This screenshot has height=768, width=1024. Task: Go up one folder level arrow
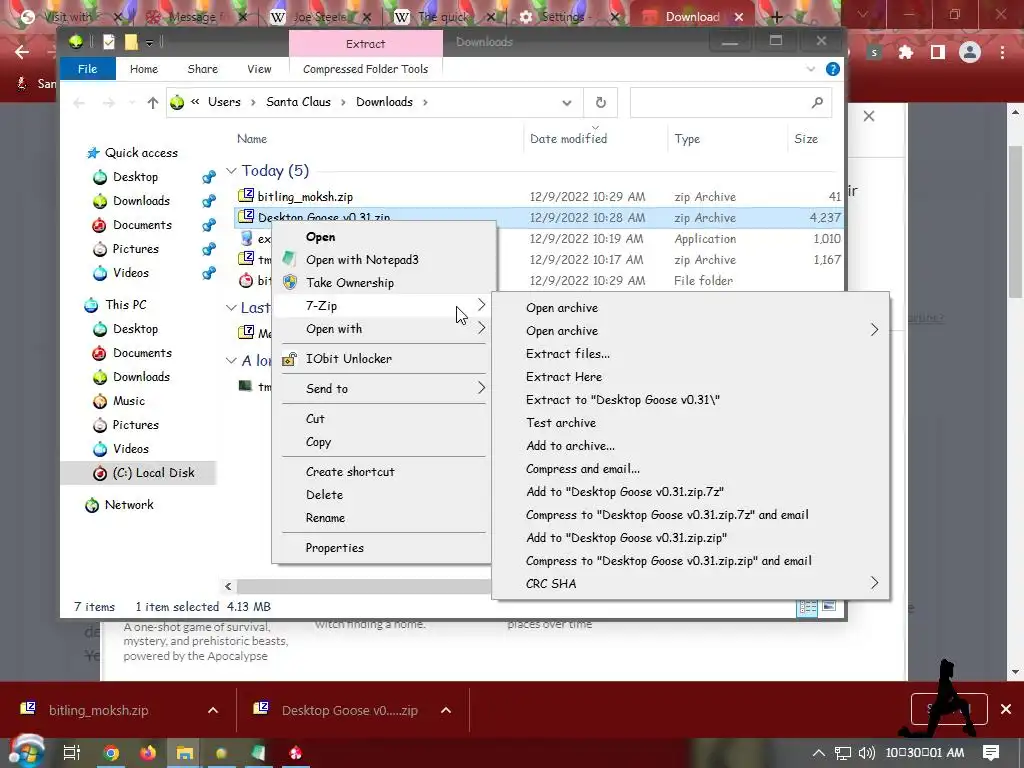coord(153,103)
